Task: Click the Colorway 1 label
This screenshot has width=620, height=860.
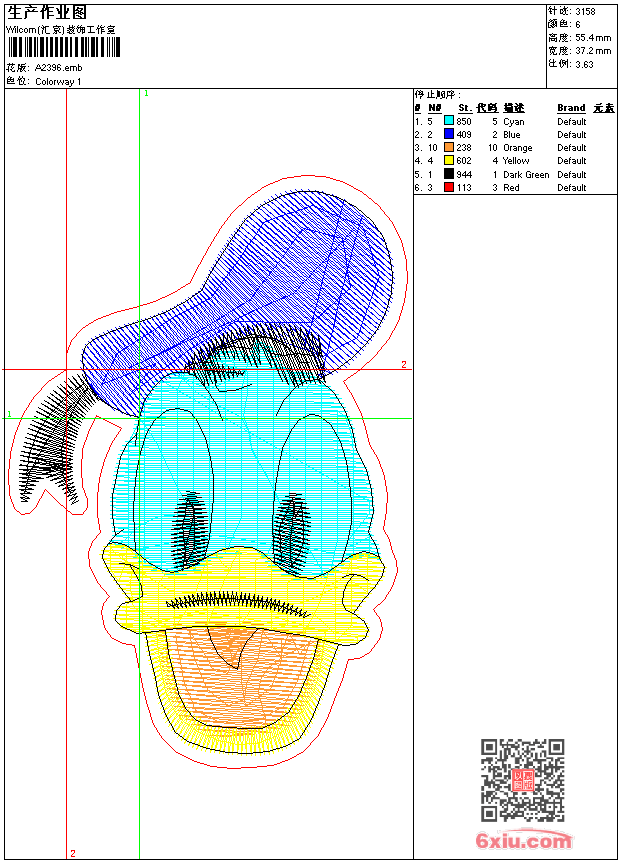Action: (59, 81)
